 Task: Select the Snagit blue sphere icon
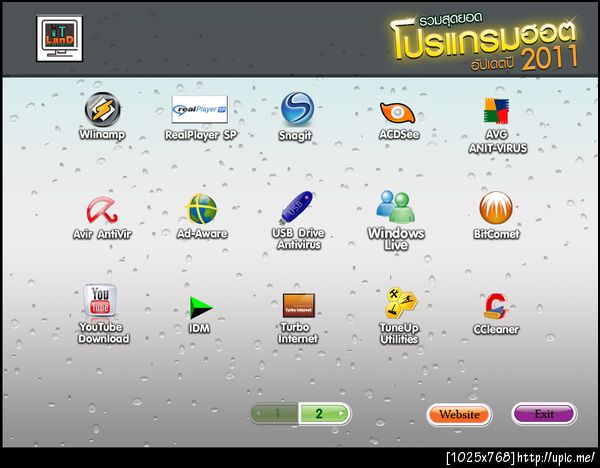tap(297, 109)
